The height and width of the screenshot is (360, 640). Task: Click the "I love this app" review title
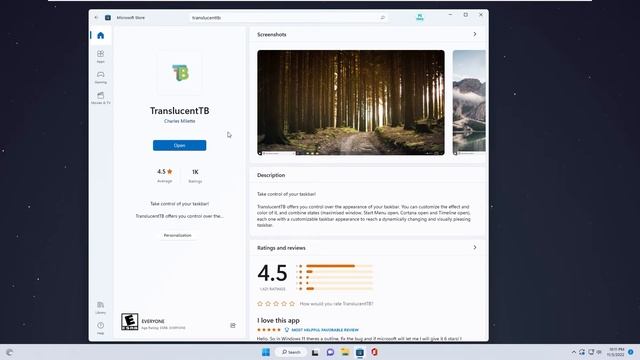(278, 320)
